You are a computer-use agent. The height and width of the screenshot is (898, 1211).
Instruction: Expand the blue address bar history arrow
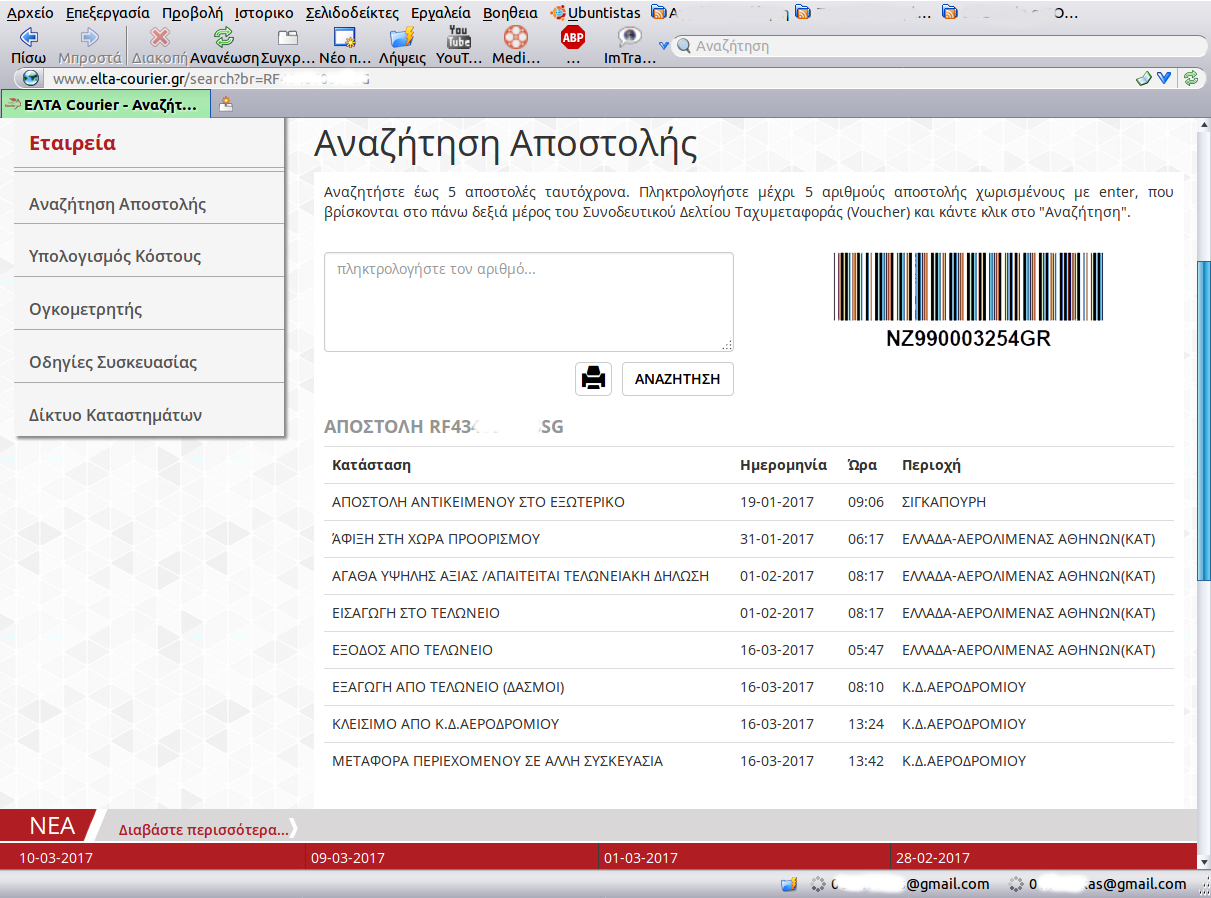point(1164,78)
